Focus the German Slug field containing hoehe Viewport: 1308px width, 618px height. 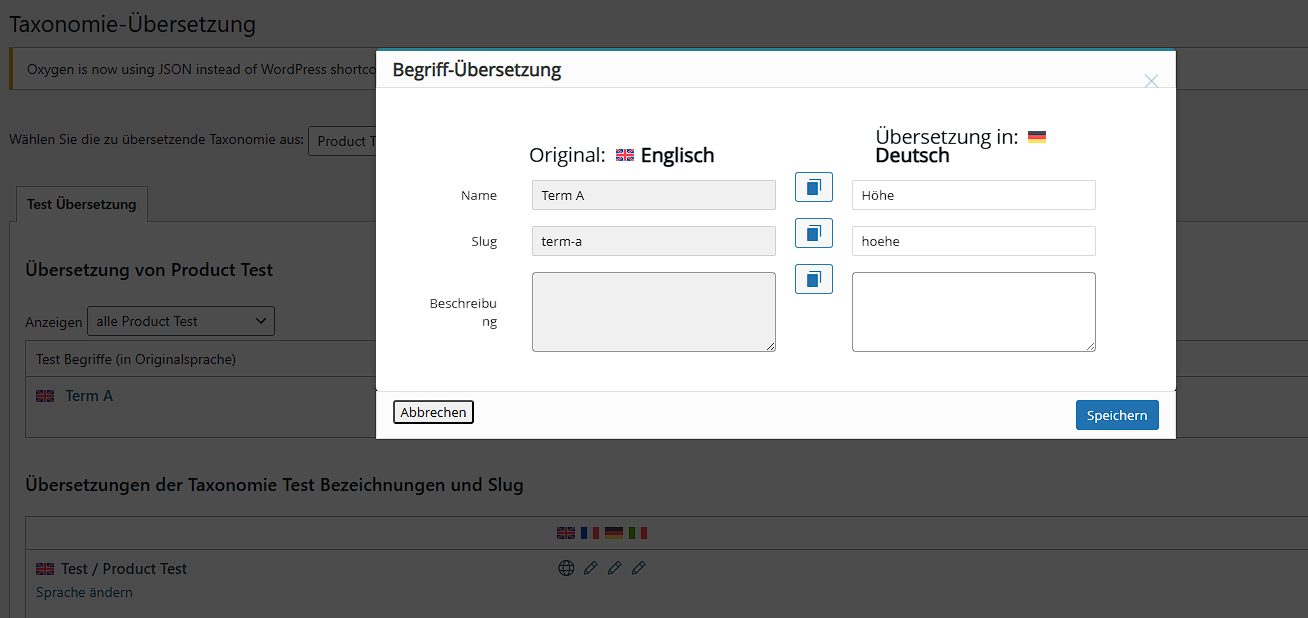pos(973,241)
